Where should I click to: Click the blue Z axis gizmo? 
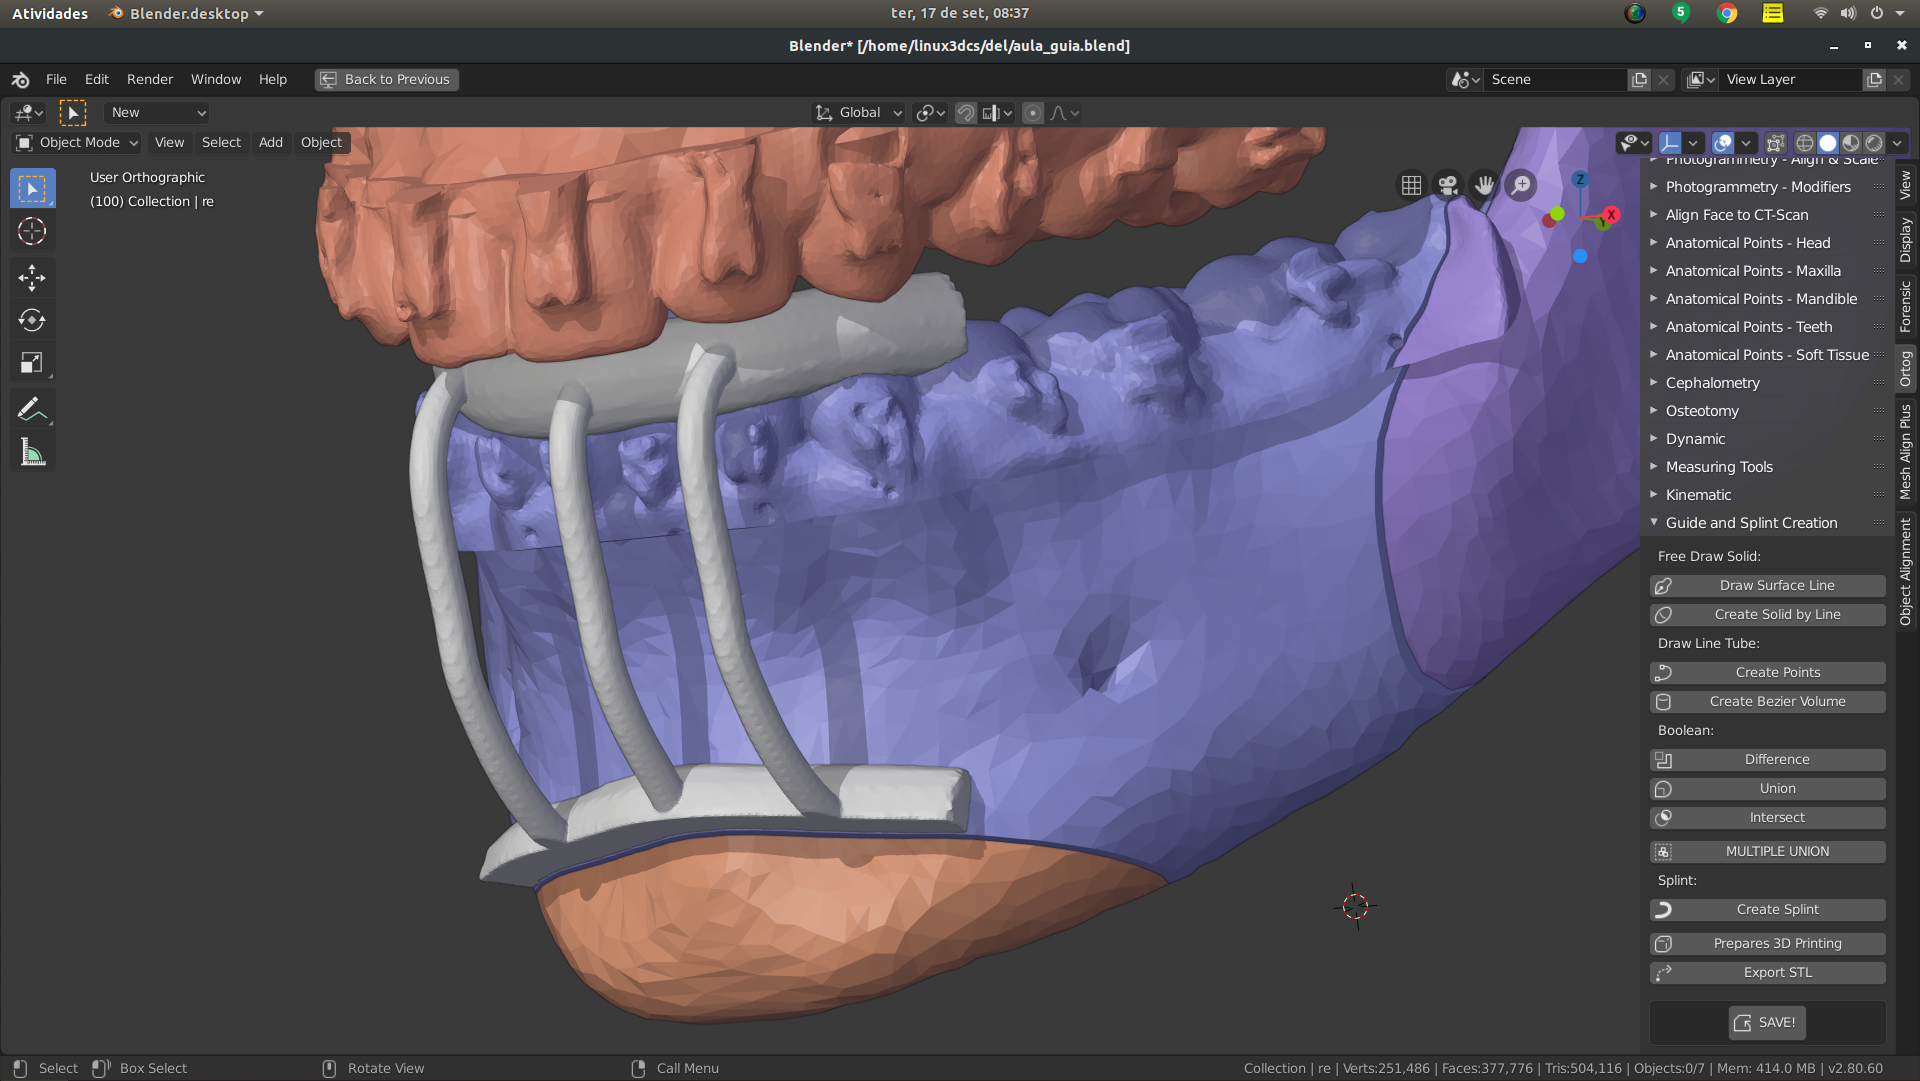[1580, 179]
